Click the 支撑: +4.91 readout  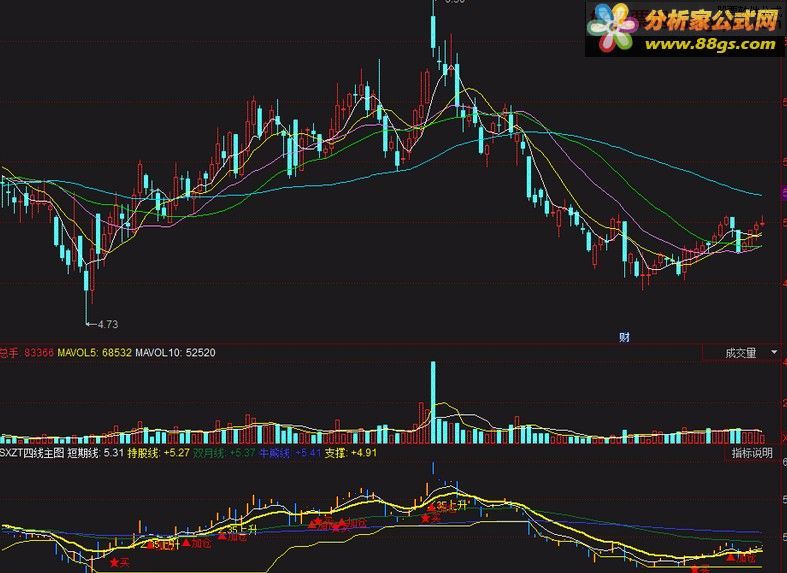click(x=351, y=453)
